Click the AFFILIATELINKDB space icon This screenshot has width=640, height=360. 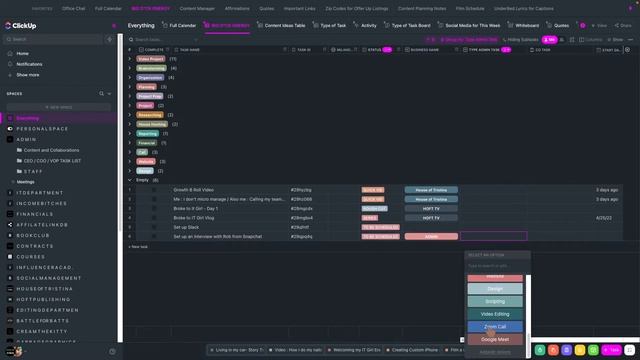coord(10,224)
